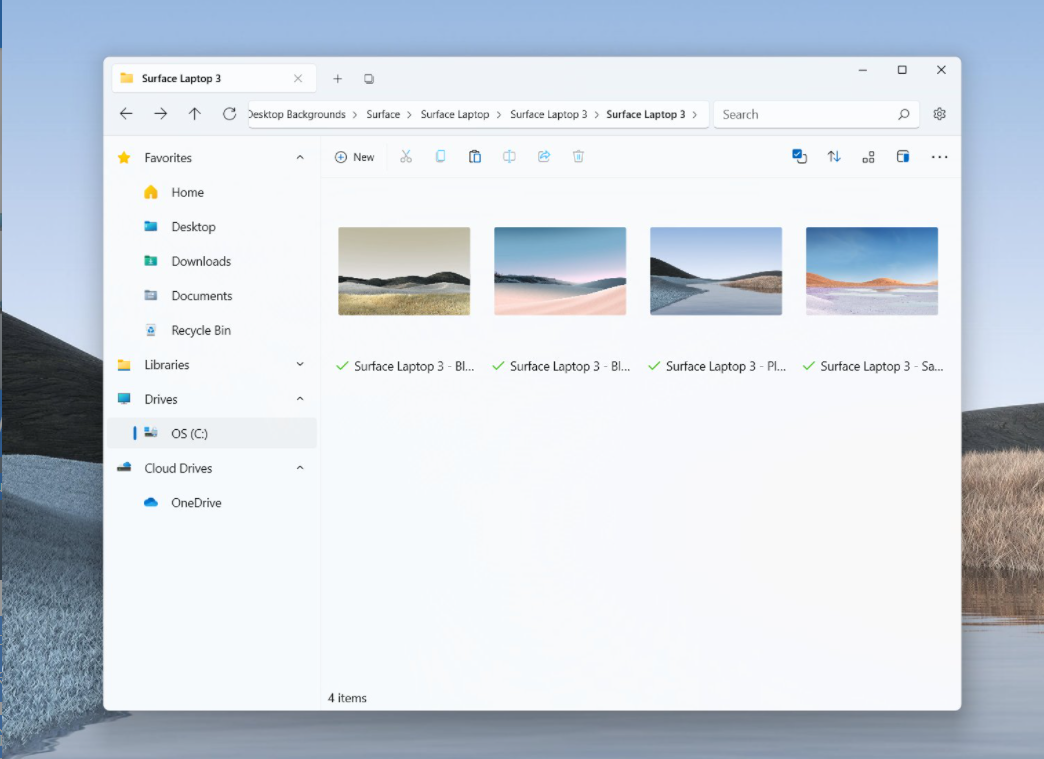Viewport: 1044px width, 759px height.
Task: Click the Copy icon in toolbar
Action: [440, 156]
